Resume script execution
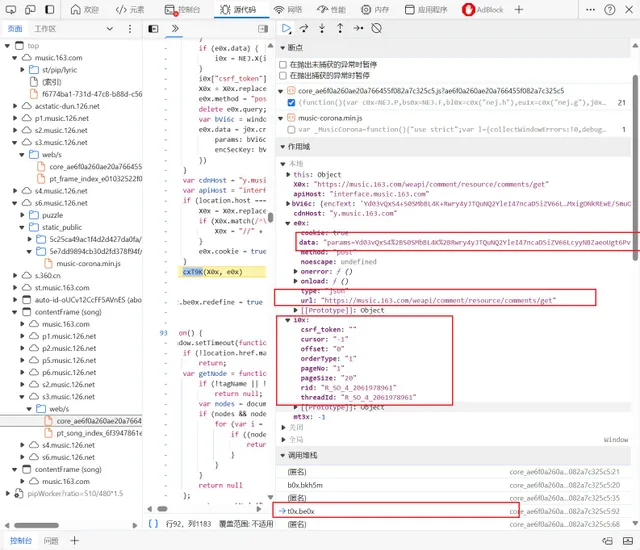The height and width of the screenshot is (550, 640). pyautogui.click(x=286, y=28)
